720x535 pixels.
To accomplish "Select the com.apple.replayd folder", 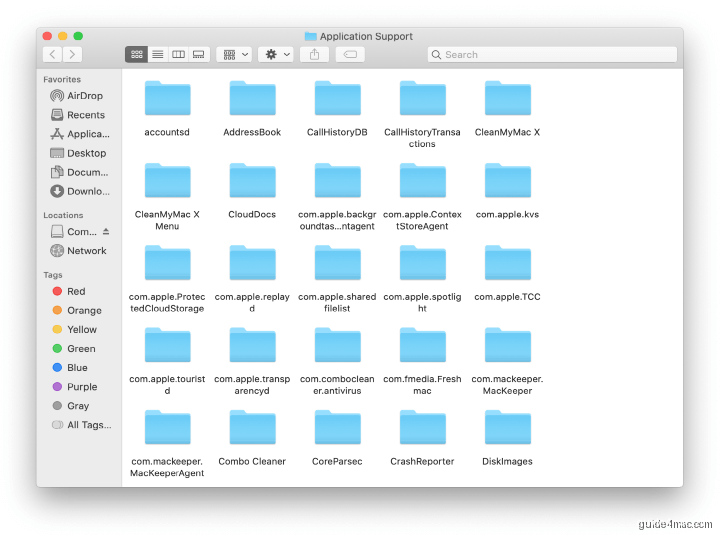I will [252, 263].
